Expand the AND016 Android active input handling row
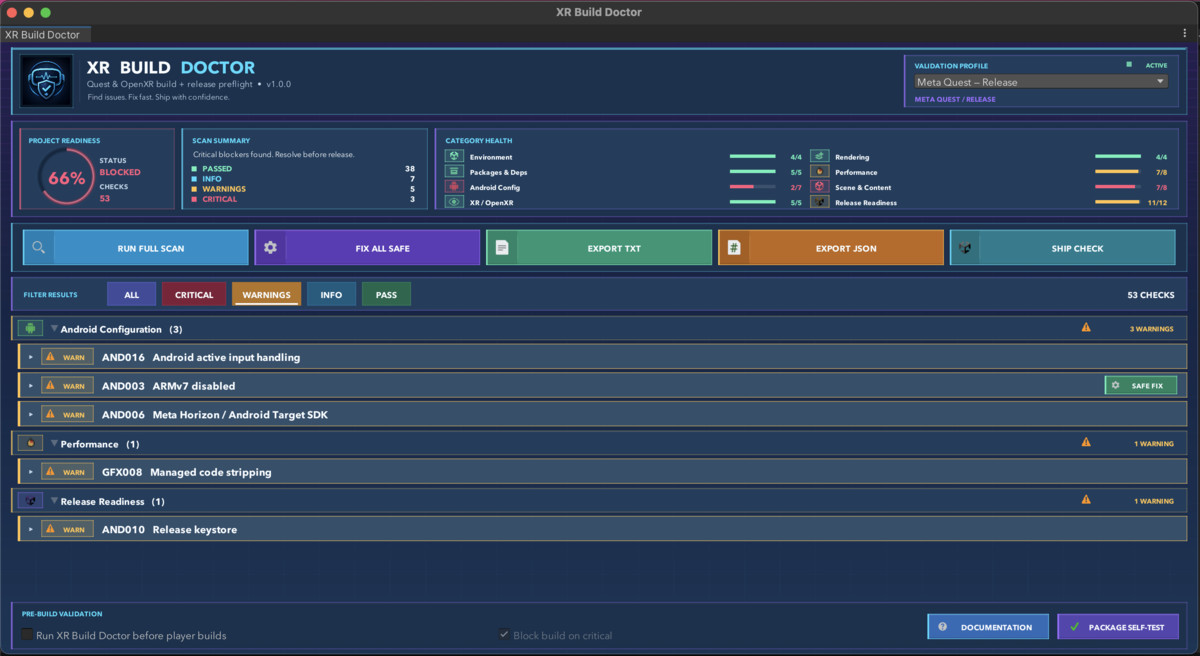Viewport: 1200px width, 656px height. [x=31, y=357]
